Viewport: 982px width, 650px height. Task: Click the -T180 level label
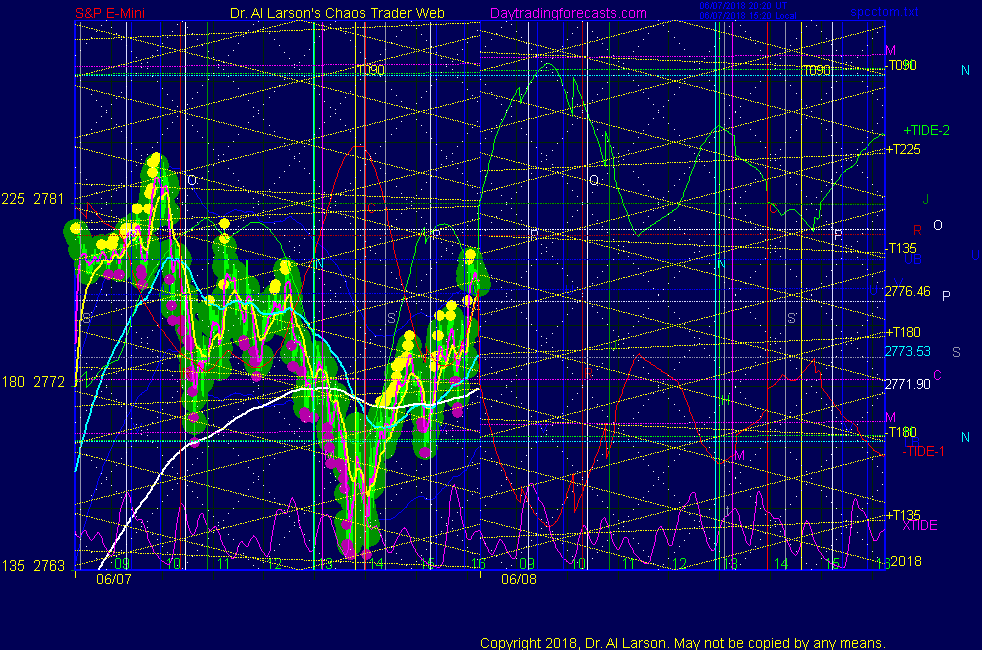coord(901,432)
